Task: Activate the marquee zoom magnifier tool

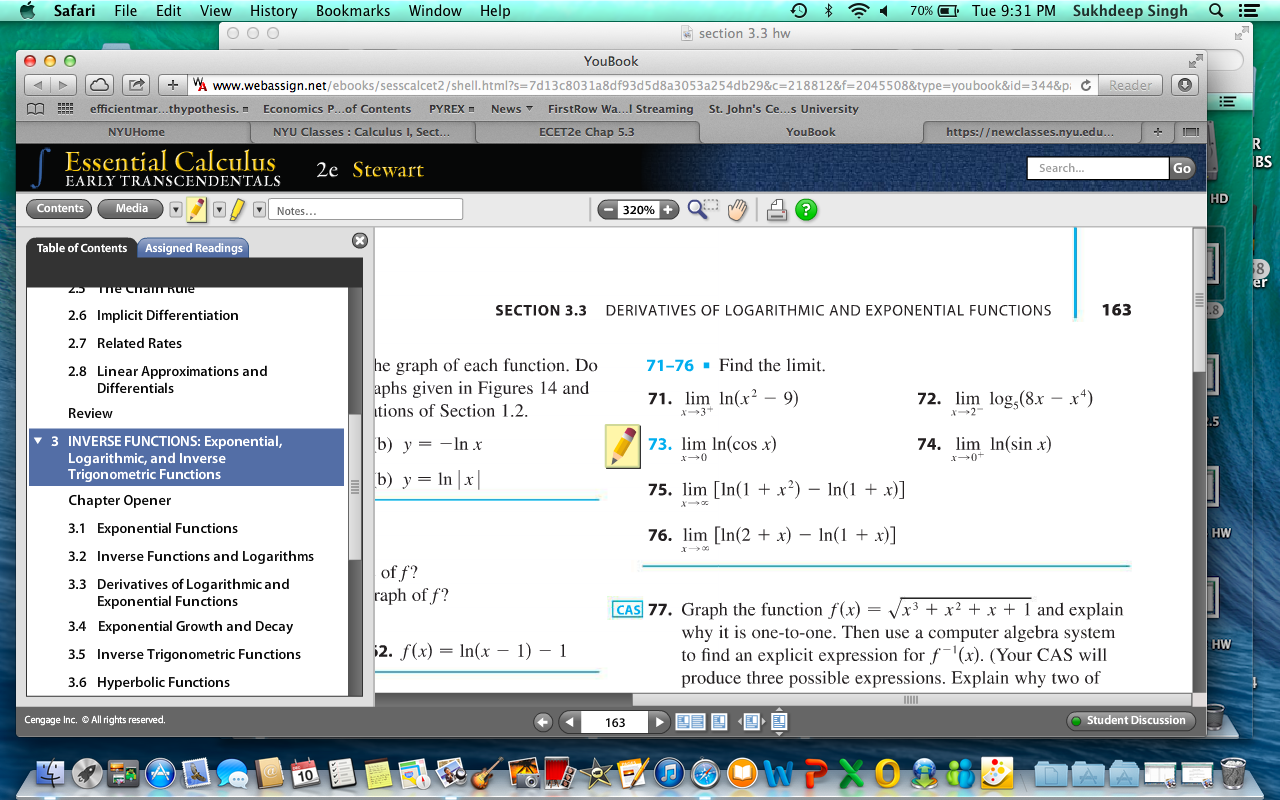Action: [x=702, y=209]
